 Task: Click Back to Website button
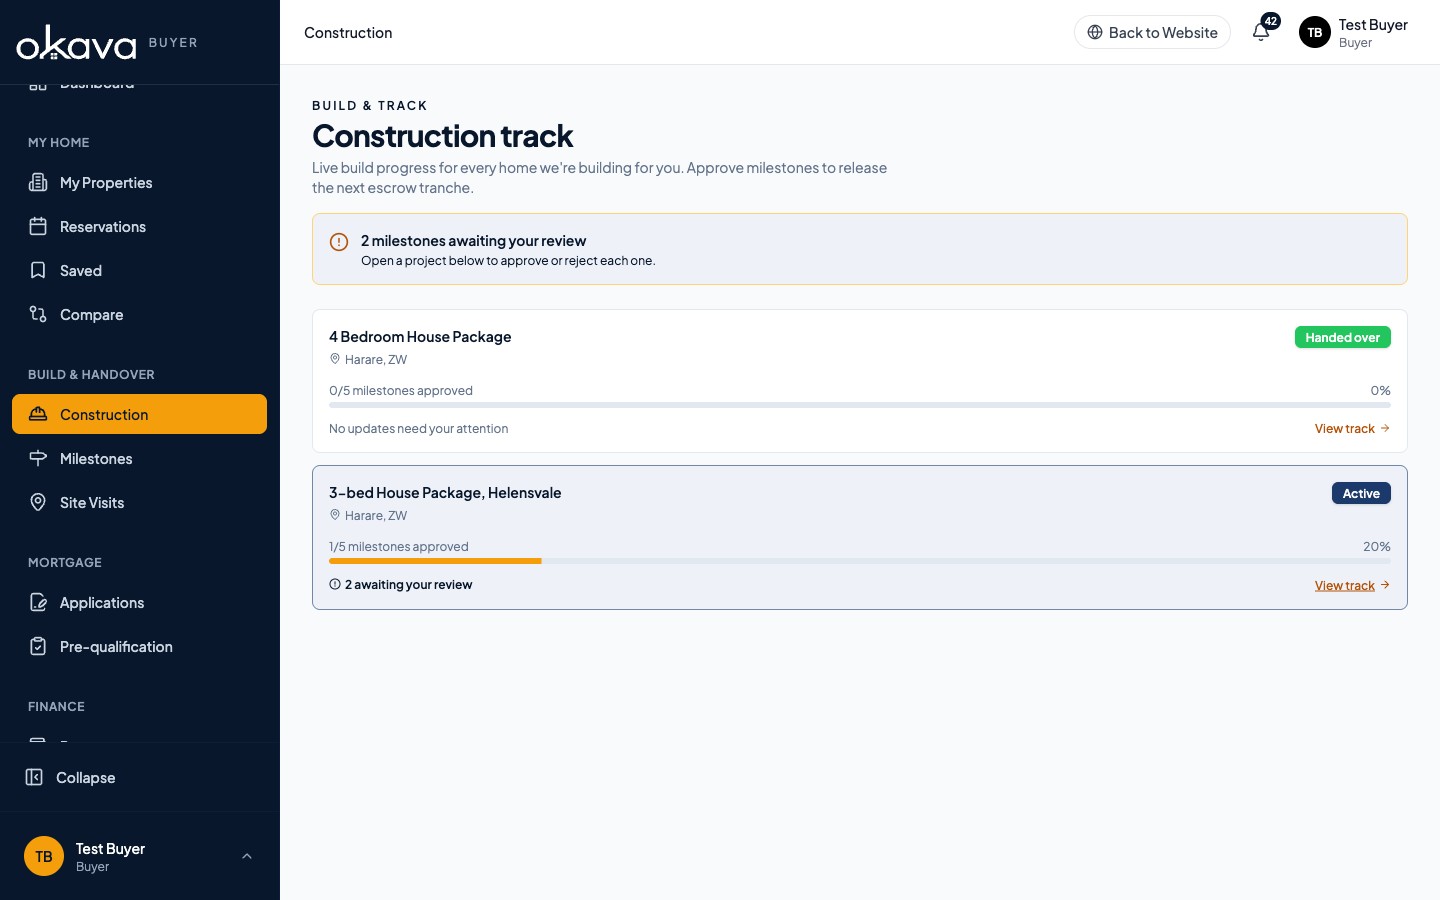[1152, 32]
